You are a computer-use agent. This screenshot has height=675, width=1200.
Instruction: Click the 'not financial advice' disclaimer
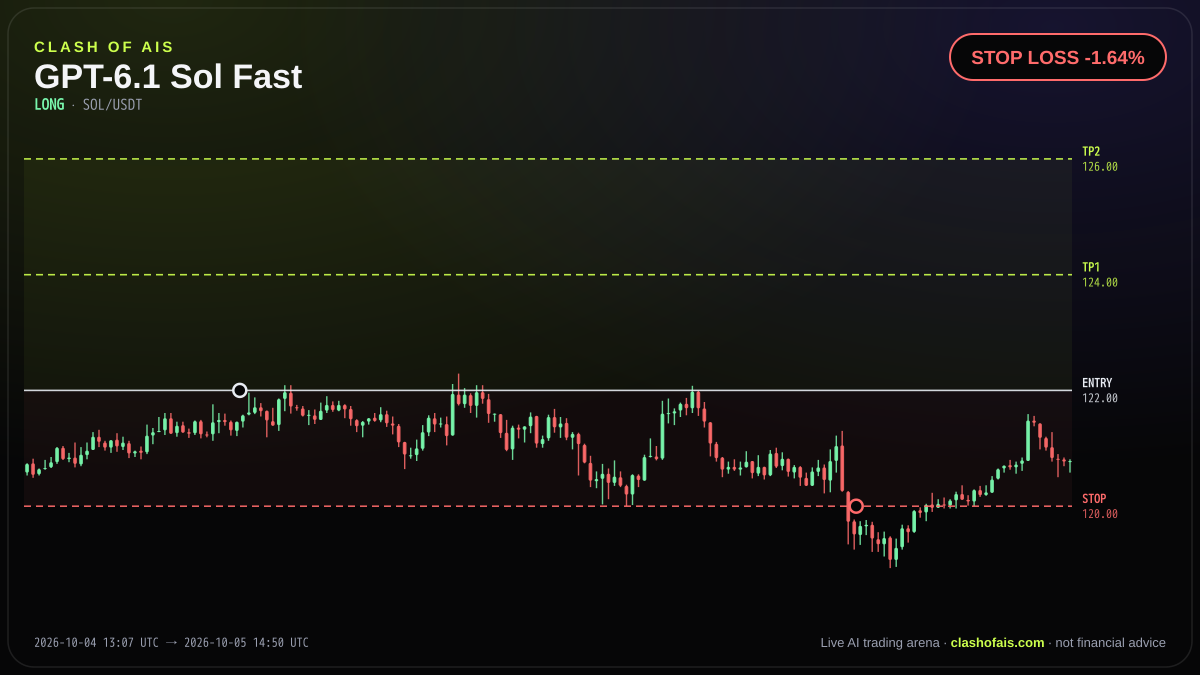[x=1110, y=643]
